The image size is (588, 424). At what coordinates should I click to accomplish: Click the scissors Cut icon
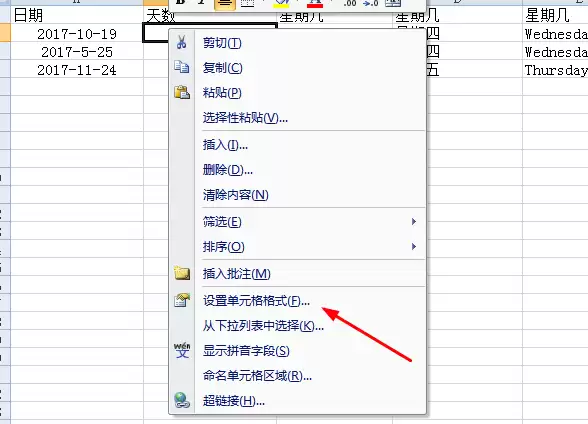[182, 42]
